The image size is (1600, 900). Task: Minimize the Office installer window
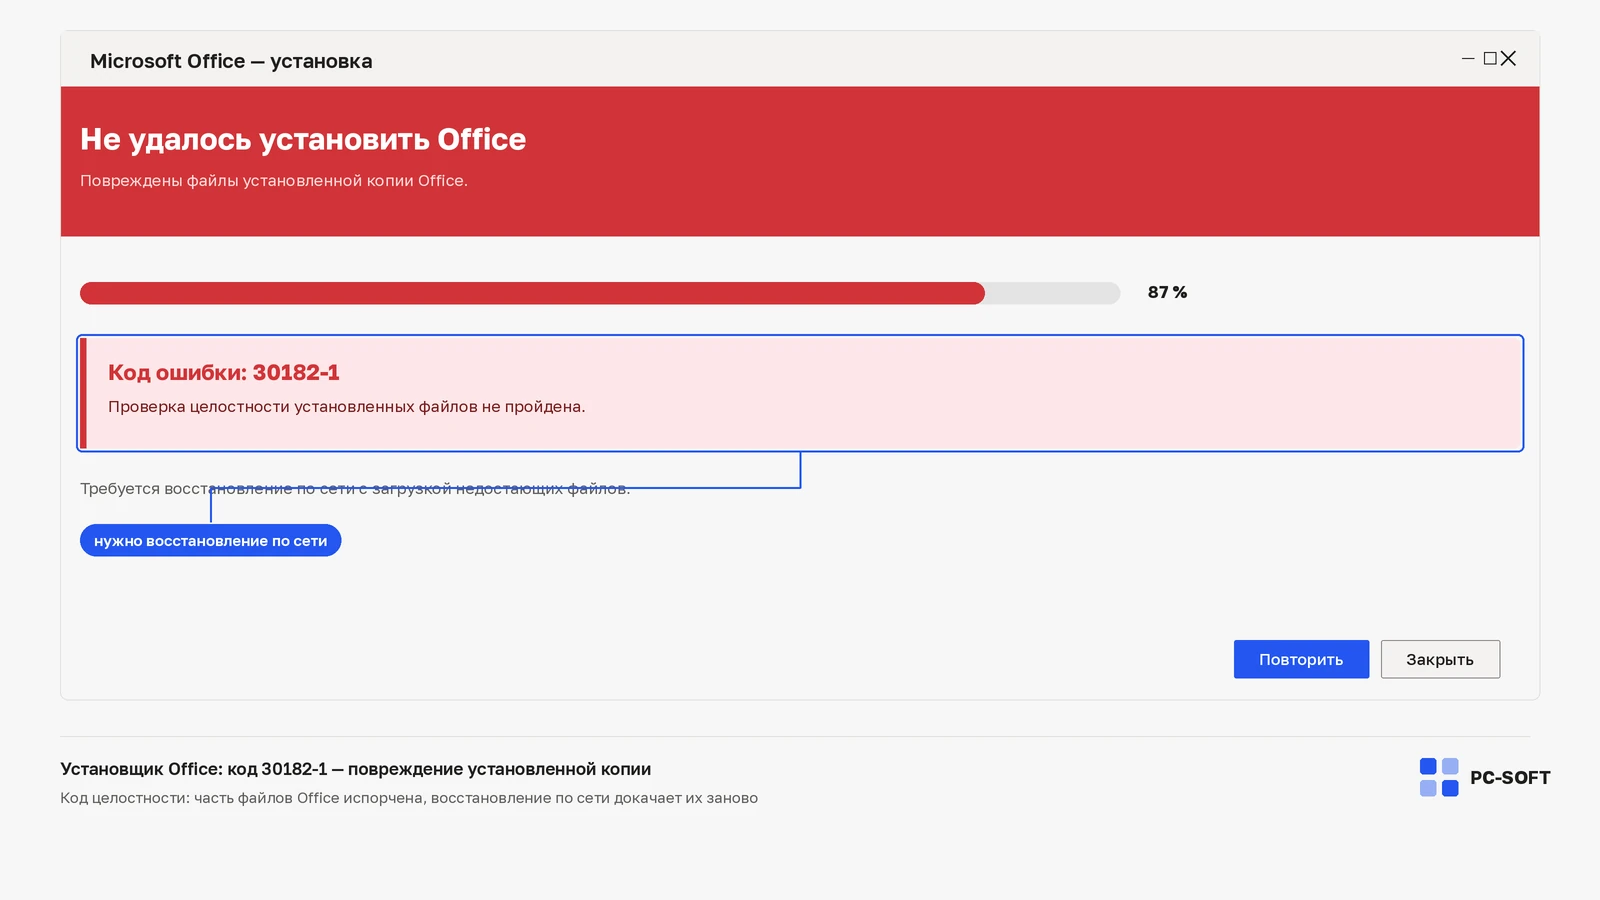coord(1468,59)
